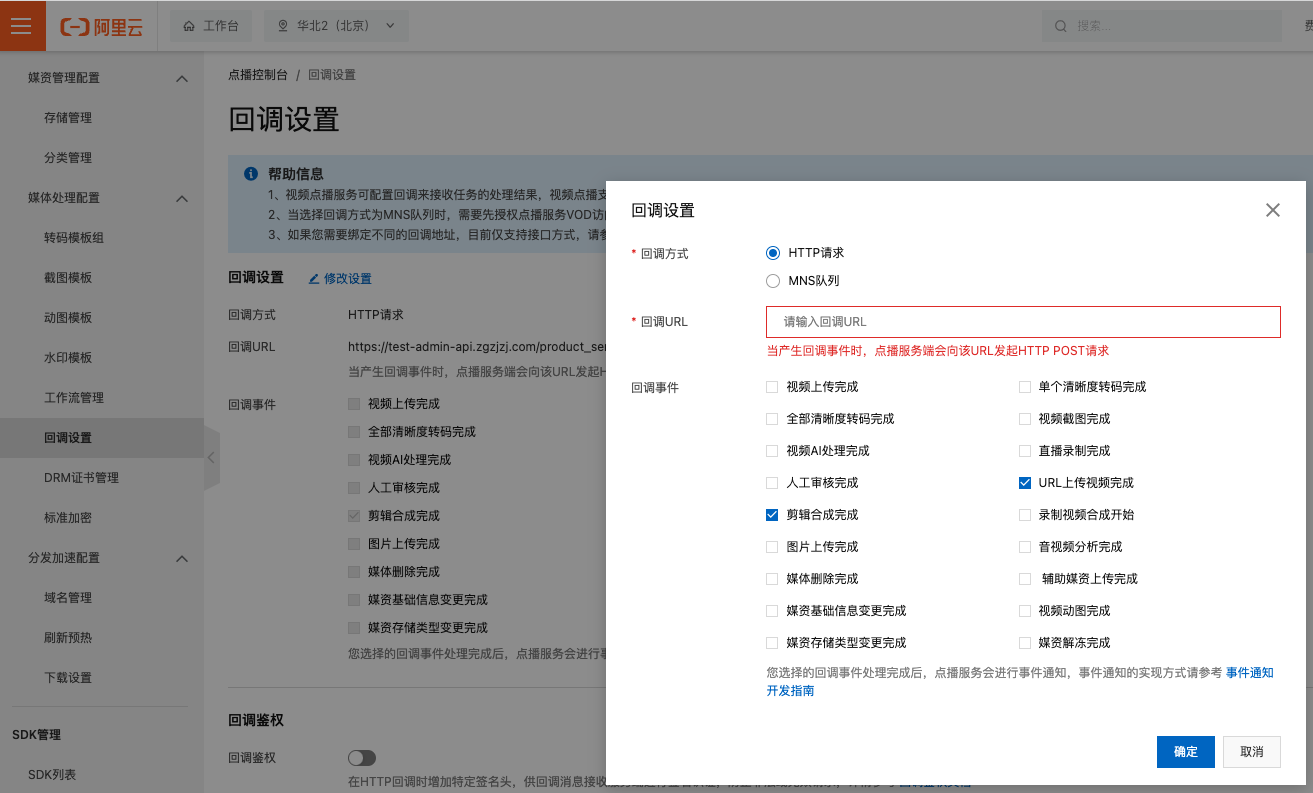The width and height of the screenshot is (1313, 793).
Task: Check 视频上传完成 in the dialog
Action: [x=771, y=387]
